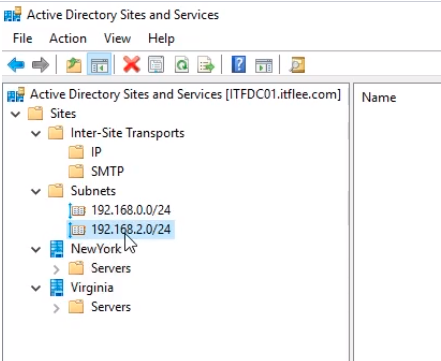Viewport: 441px width, 361px height.
Task: Open the File menu
Action: (x=23, y=38)
